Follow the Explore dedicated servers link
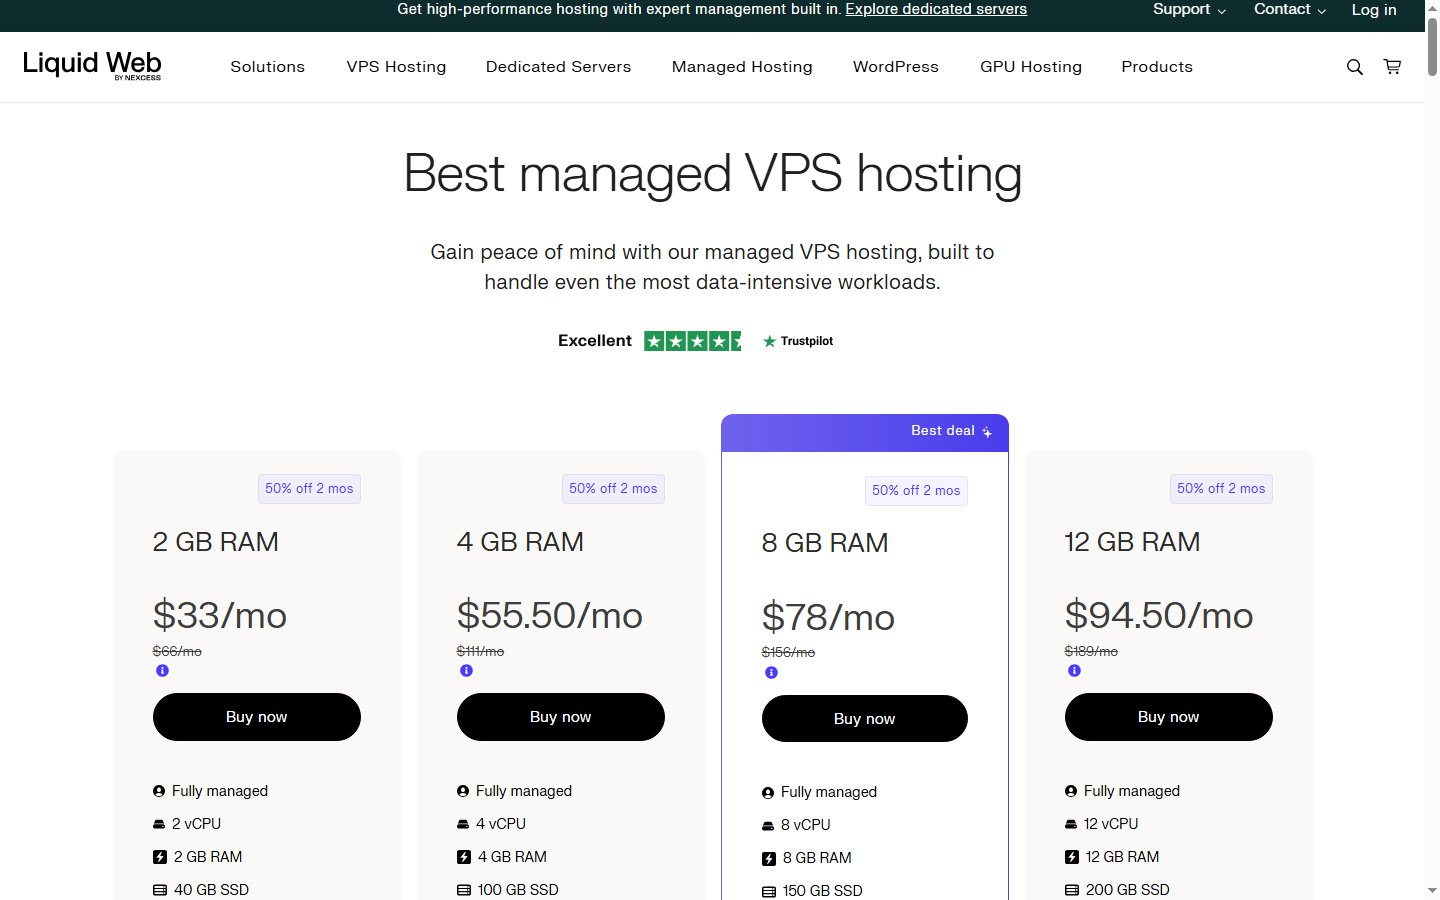 pyautogui.click(x=936, y=9)
